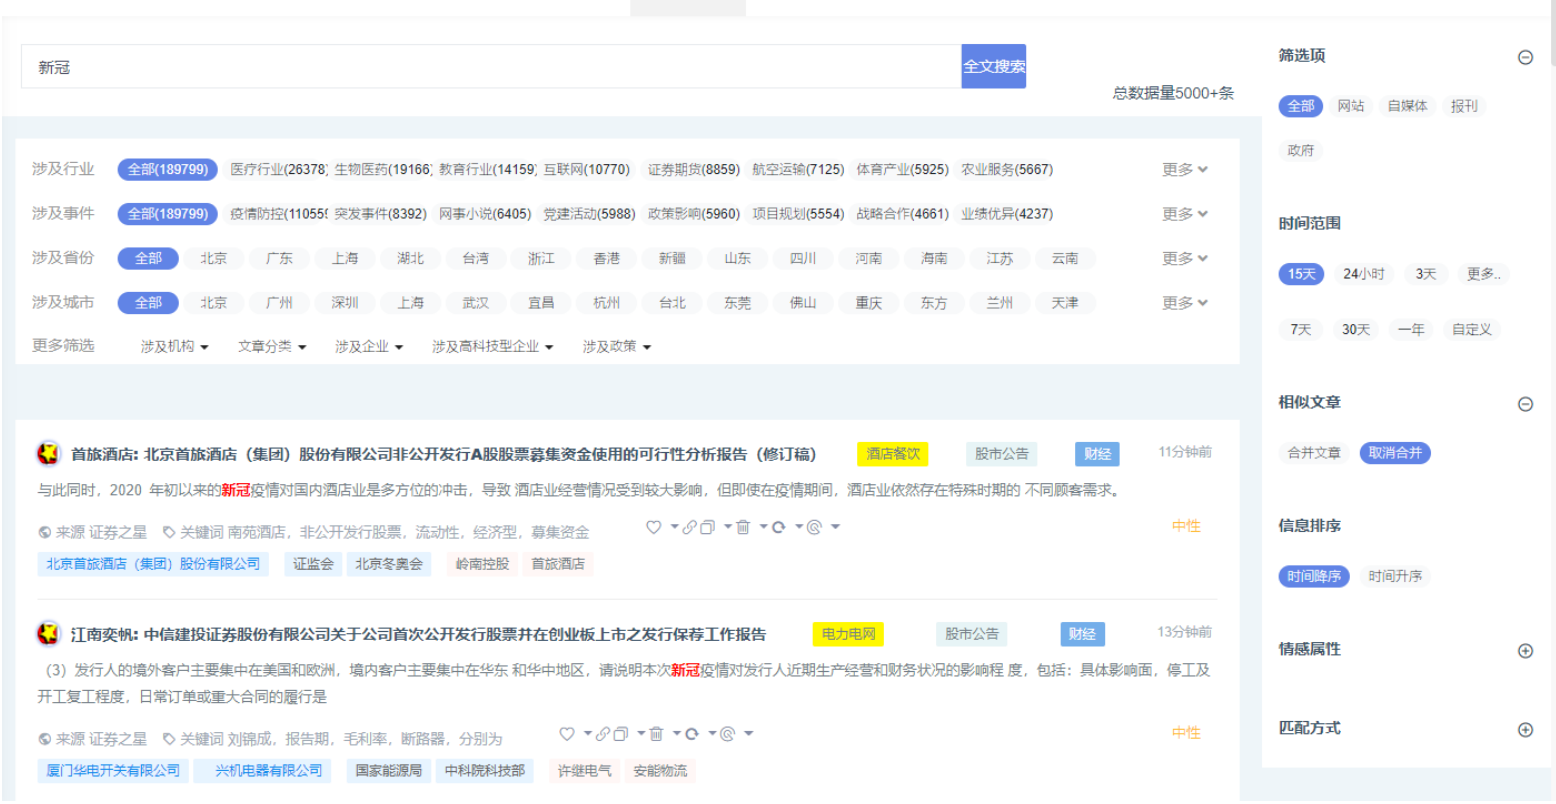Expand 更多 options for 涉及行业
This screenshot has width=1556, height=804.
pyautogui.click(x=1184, y=169)
